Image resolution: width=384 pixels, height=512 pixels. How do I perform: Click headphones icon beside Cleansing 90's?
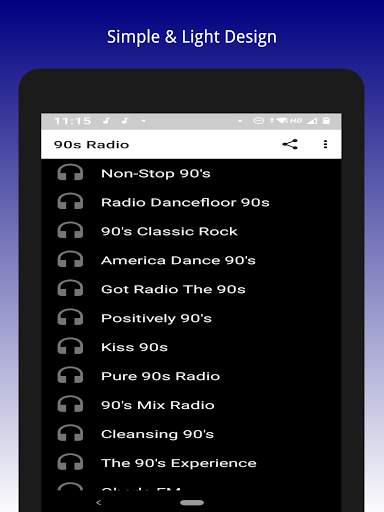click(70, 434)
